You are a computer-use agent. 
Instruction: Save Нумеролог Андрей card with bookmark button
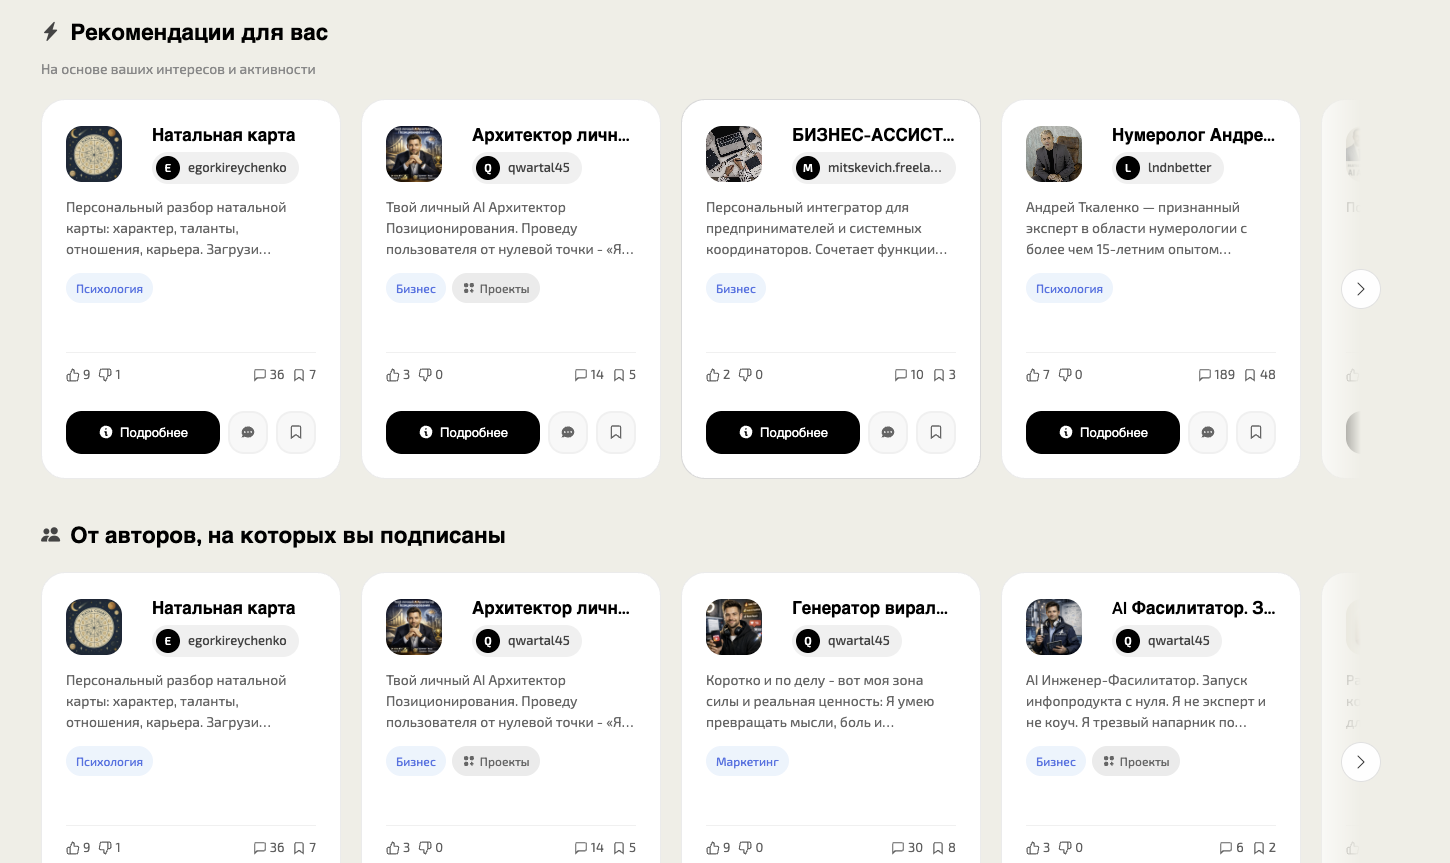pos(1256,433)
